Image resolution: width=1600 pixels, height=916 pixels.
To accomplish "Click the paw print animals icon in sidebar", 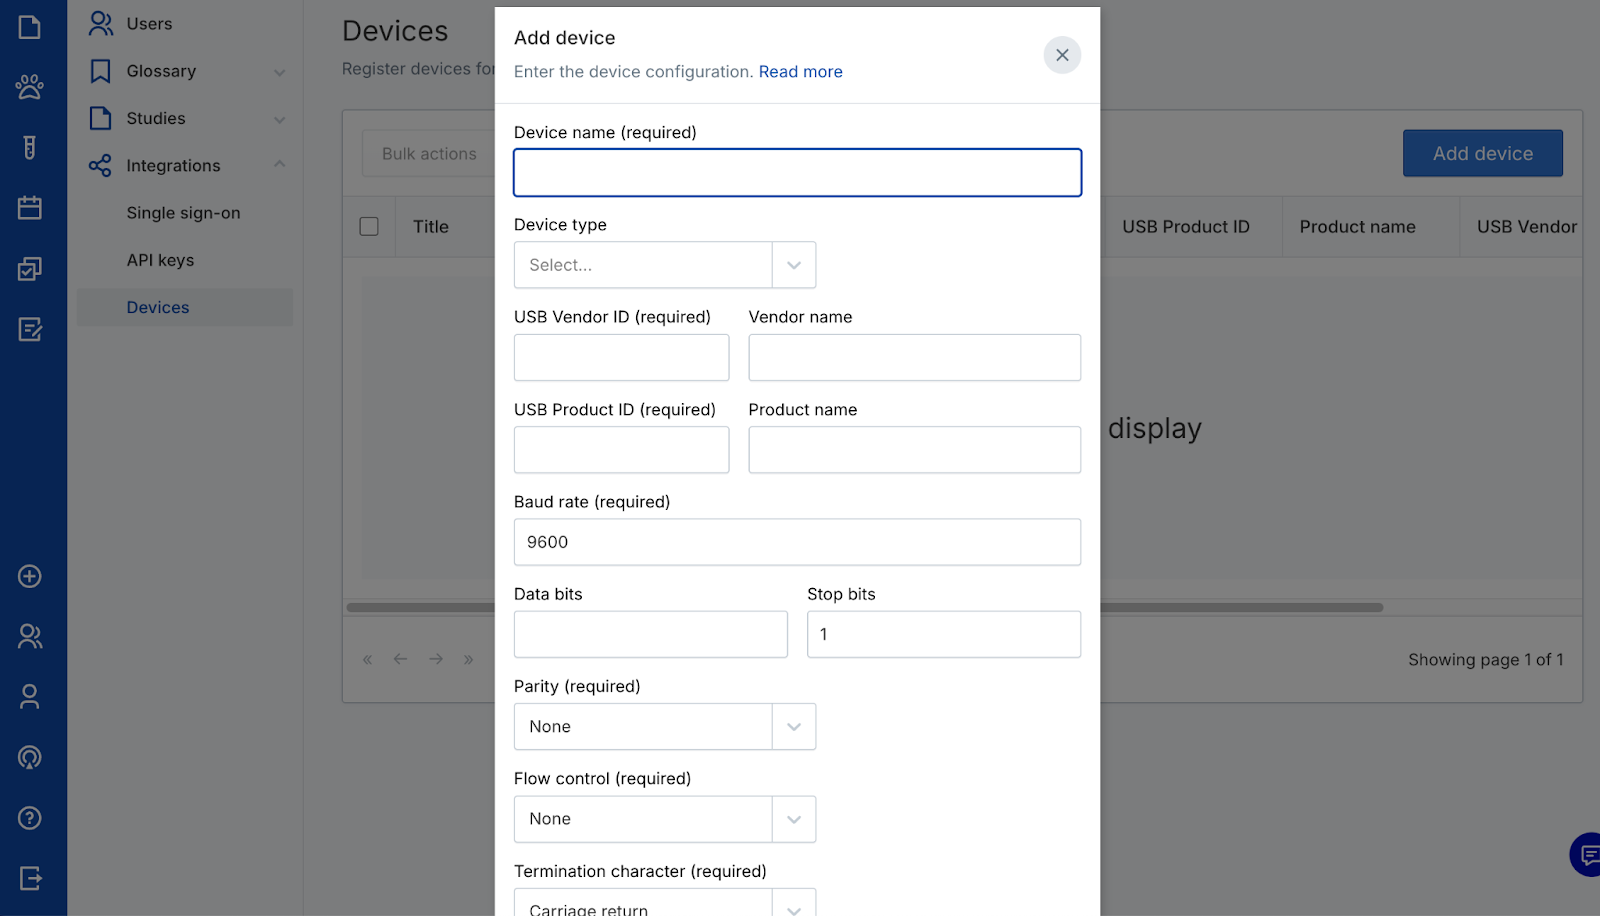I will pos(30,87).
